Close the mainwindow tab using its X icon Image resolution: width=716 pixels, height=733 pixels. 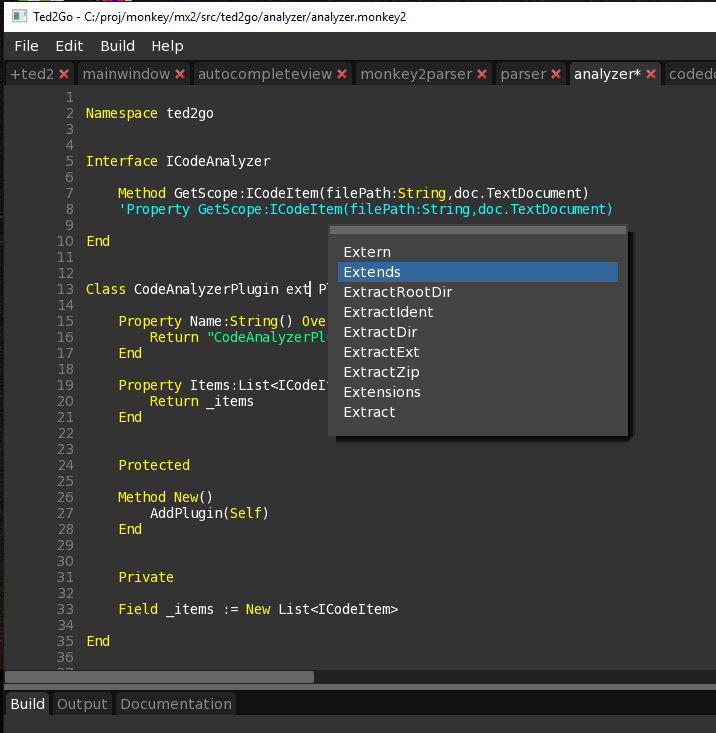[180, 74]
